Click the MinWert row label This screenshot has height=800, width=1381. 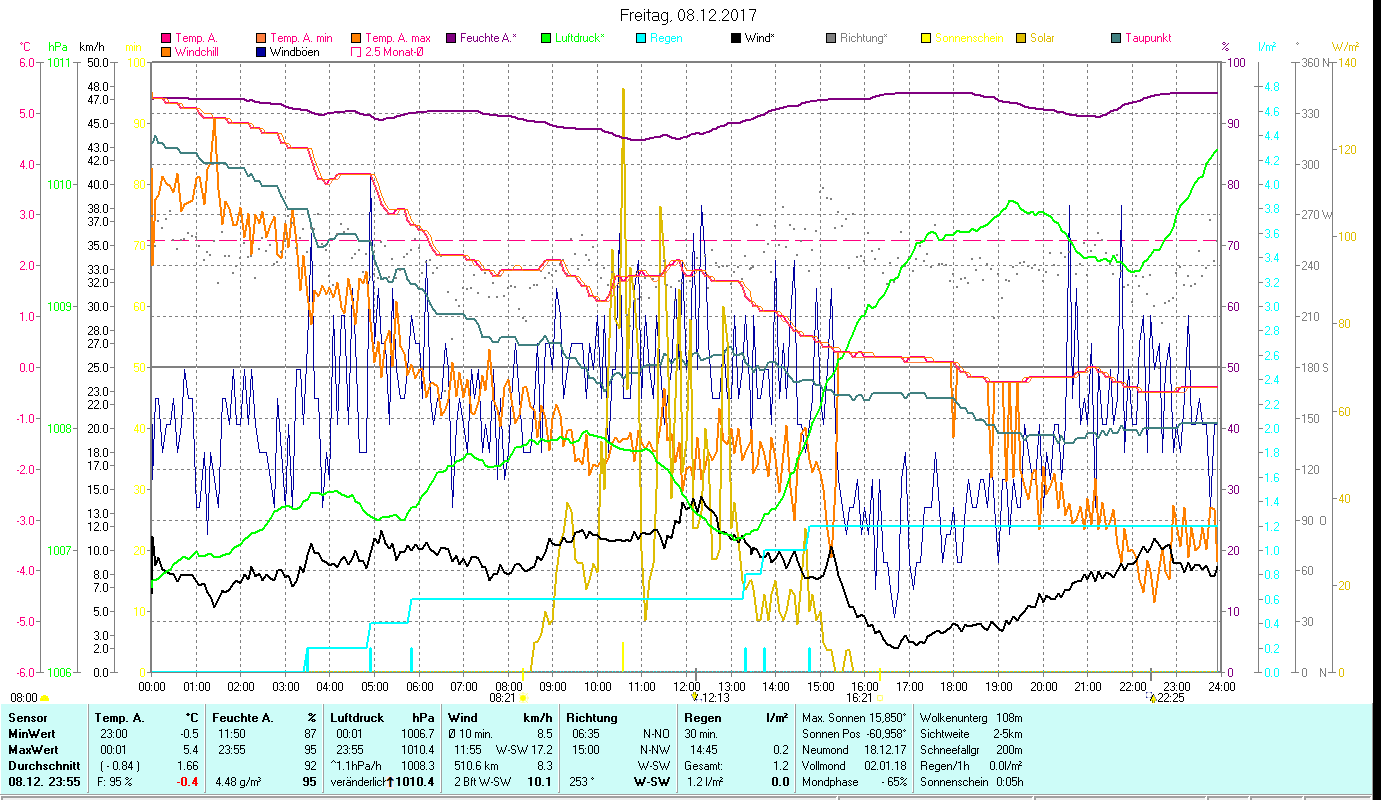[x=32, y=734]
